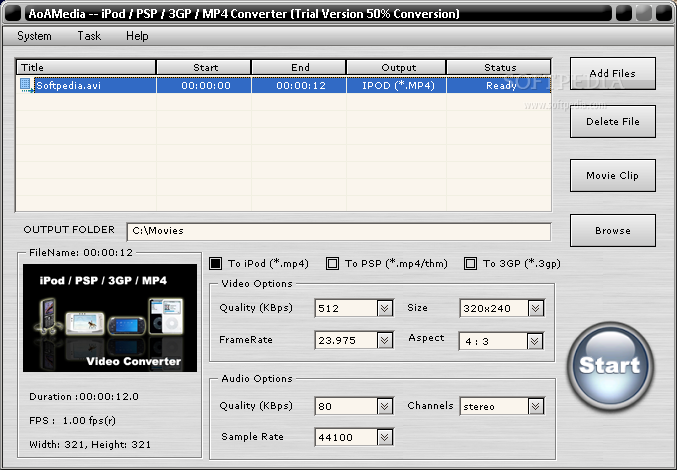
Task: Click the Width: 321, Height: 321 text
Action: pyautogui.click(x=90, y=445)
